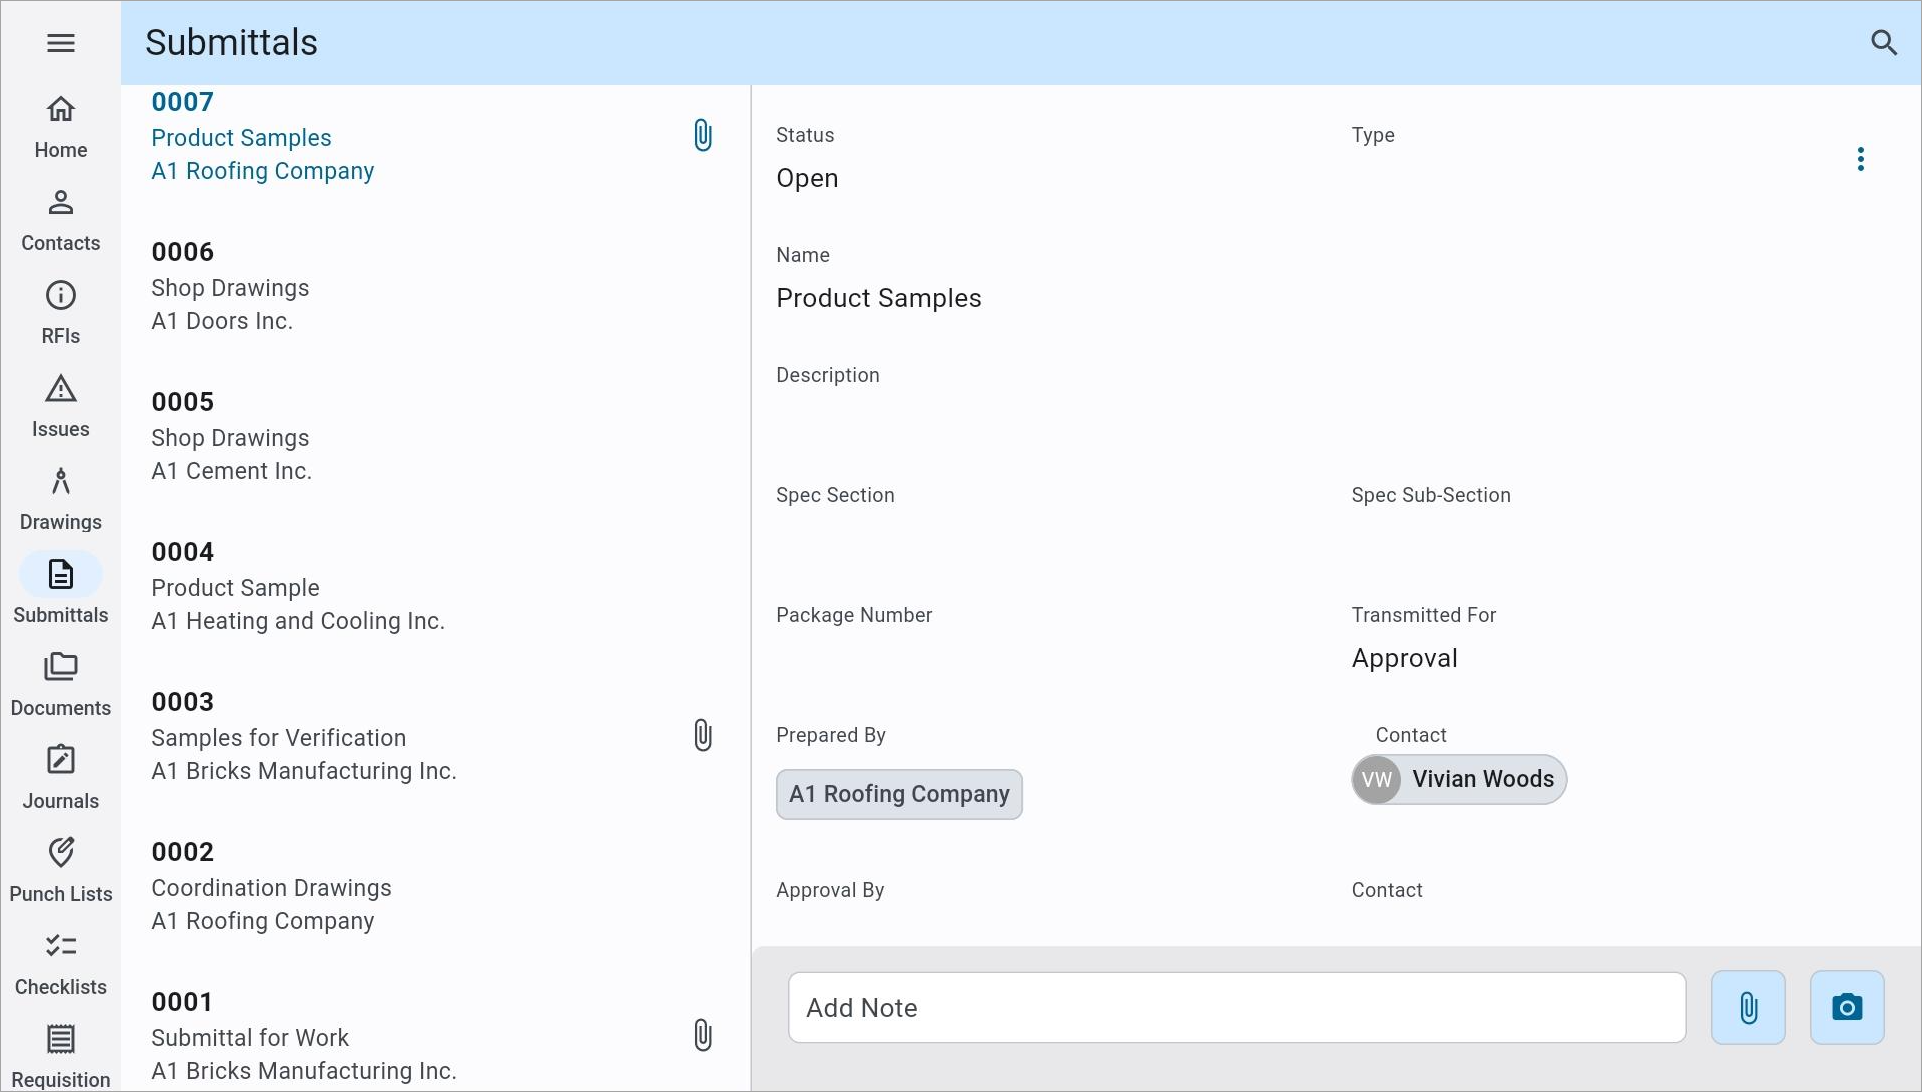Open attachment for submittal 0003
Screen dimensions: 1922x1092
point(704,735)
